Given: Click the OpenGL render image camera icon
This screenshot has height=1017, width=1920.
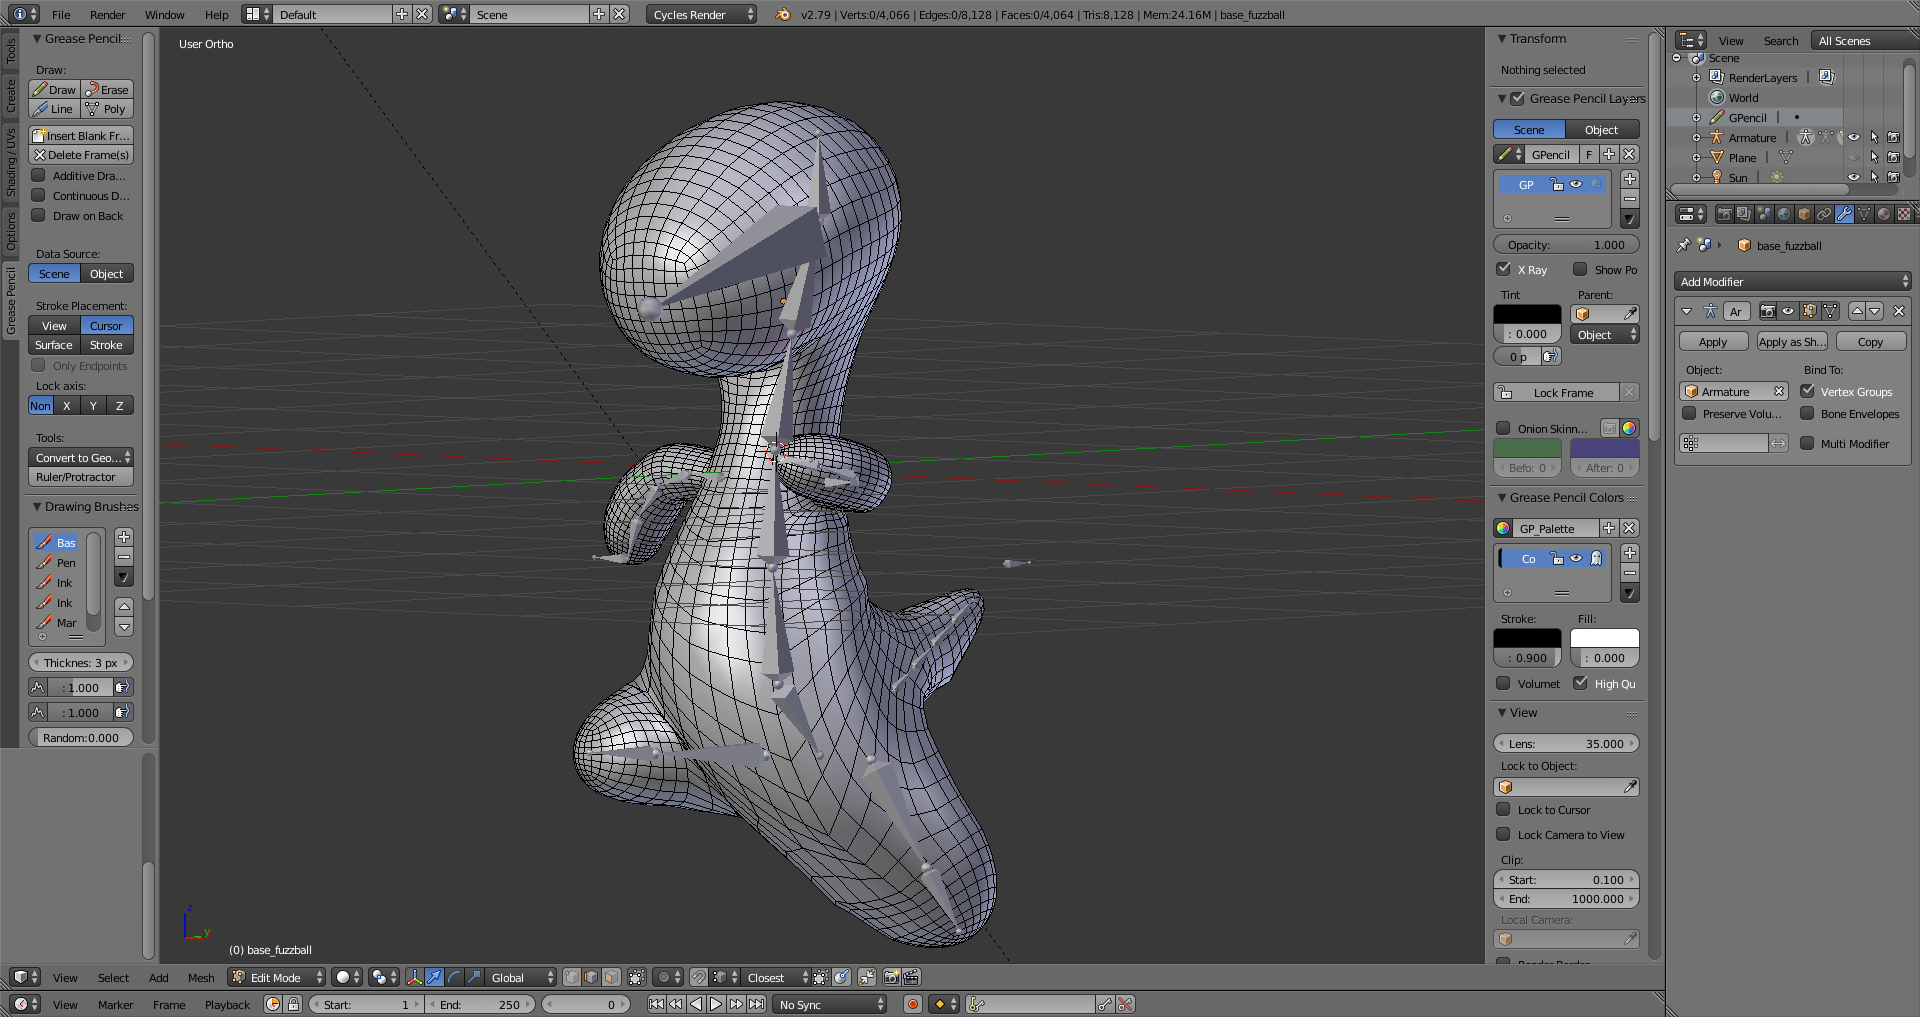Looking at the screenshot, I should 891,977.
